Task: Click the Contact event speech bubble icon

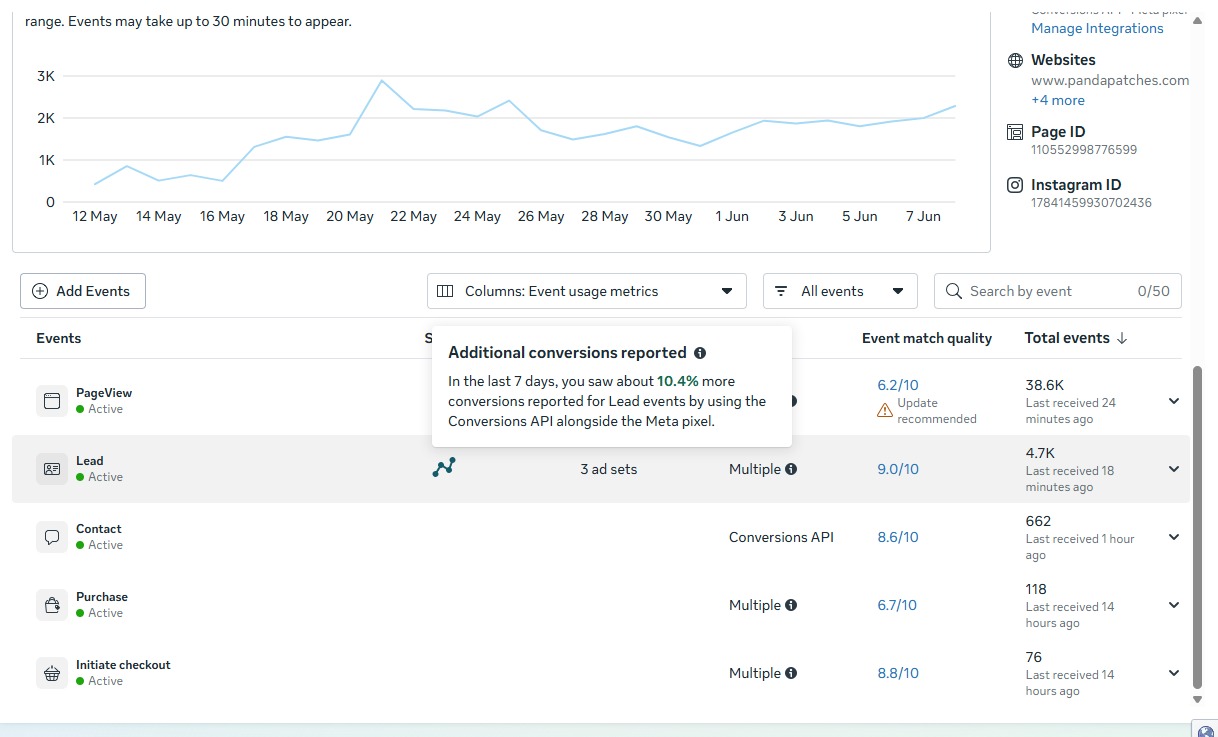Action: tap(52, 537)
